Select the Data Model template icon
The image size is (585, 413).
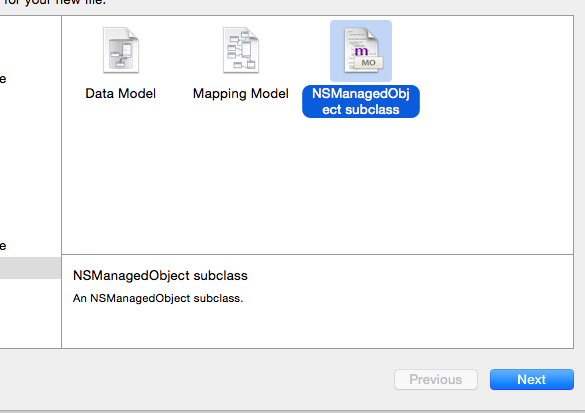(x=121, y=50)
